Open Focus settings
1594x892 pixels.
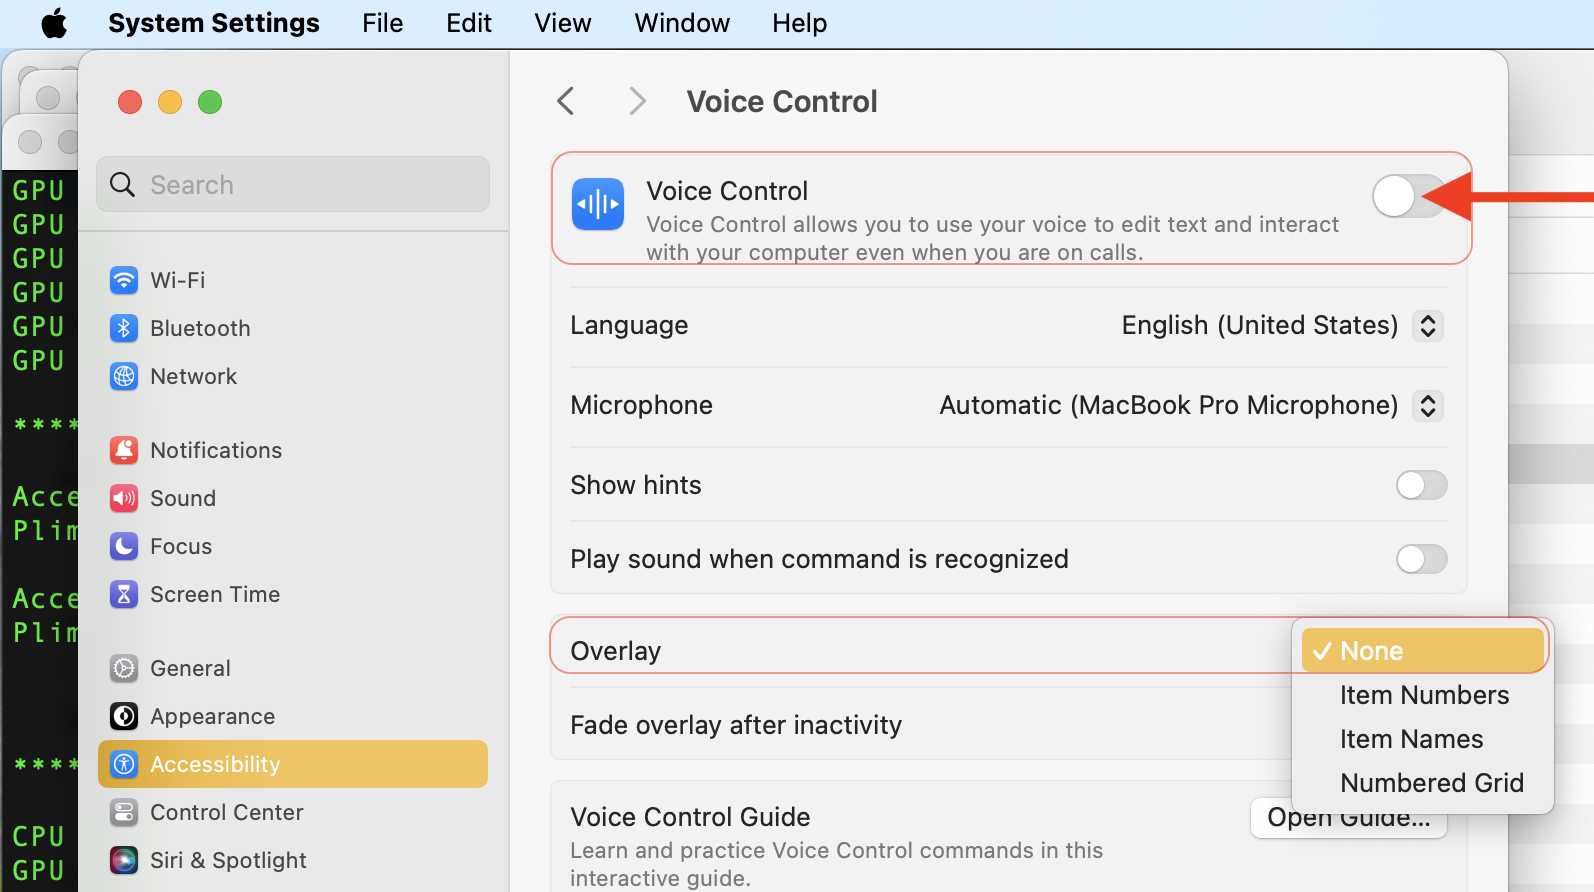click(x=181, y=546)
